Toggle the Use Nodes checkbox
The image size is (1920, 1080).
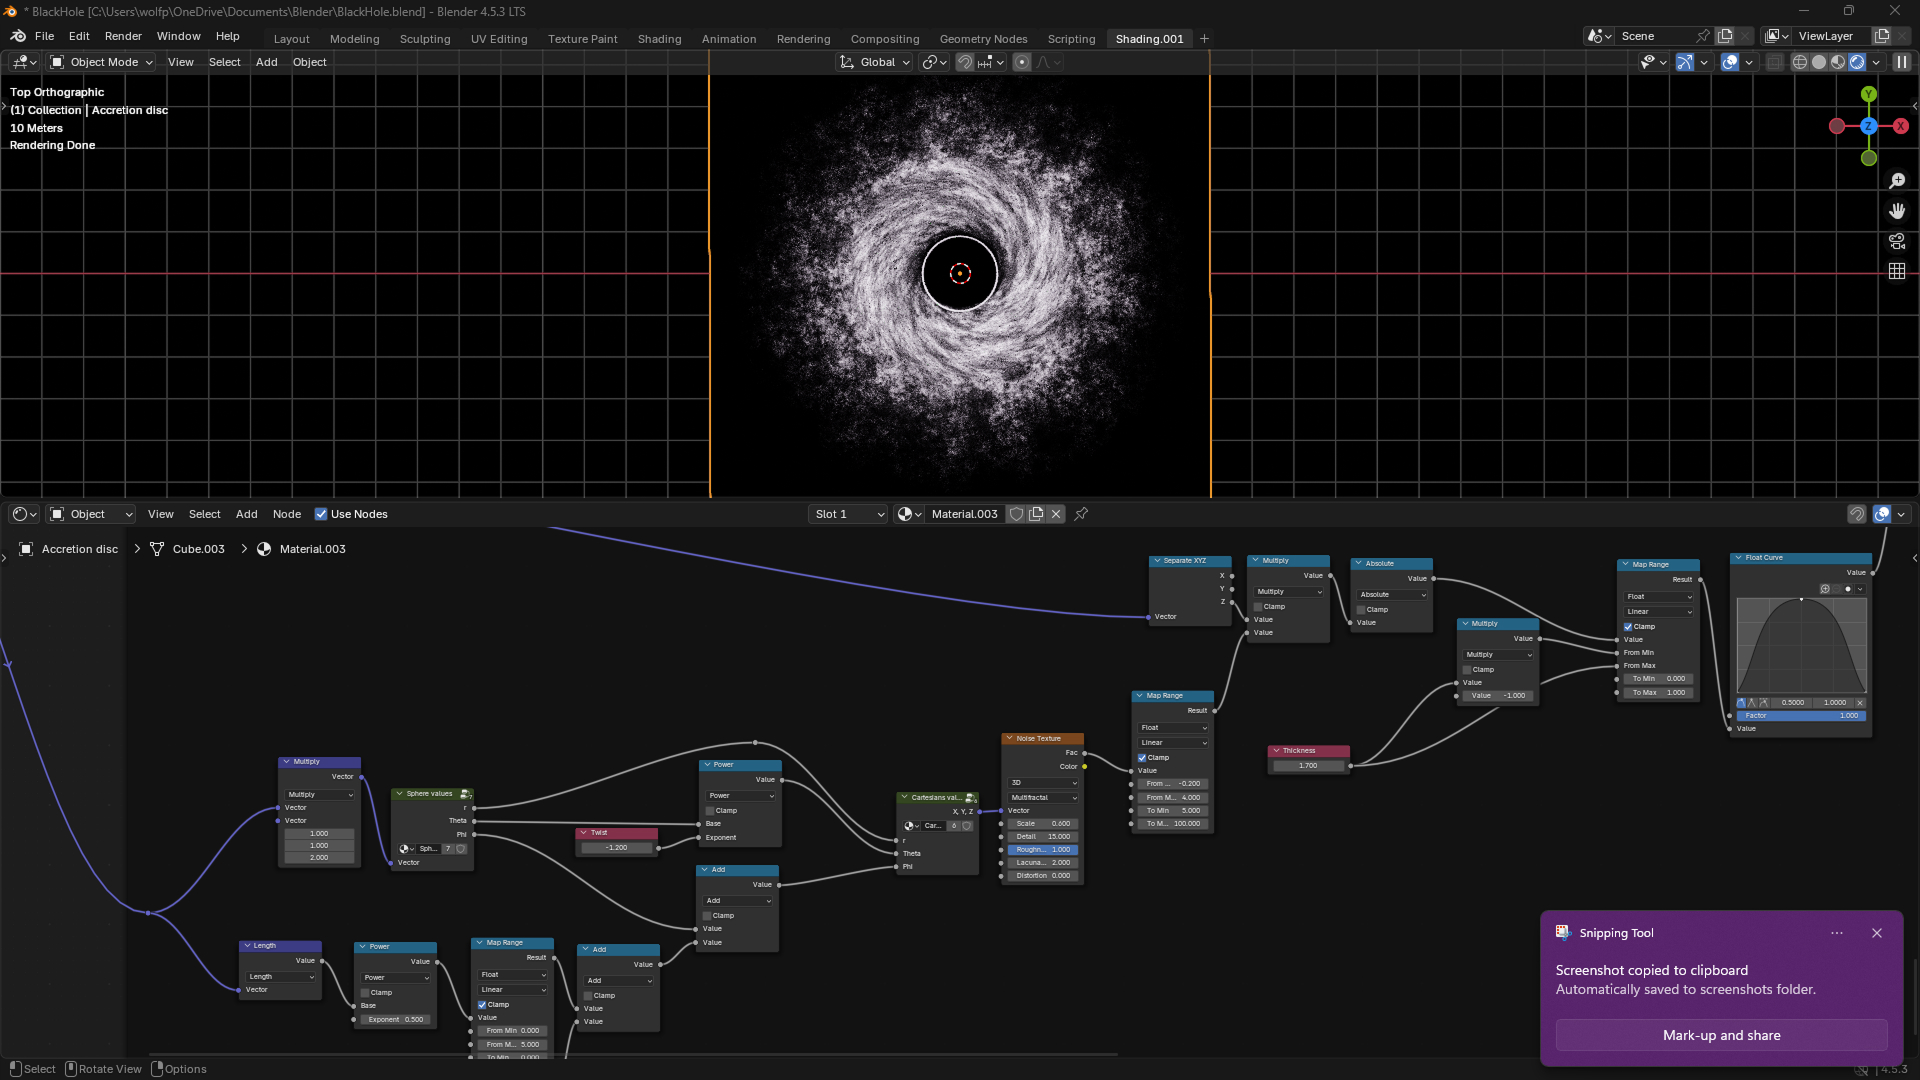coord(321,514)
